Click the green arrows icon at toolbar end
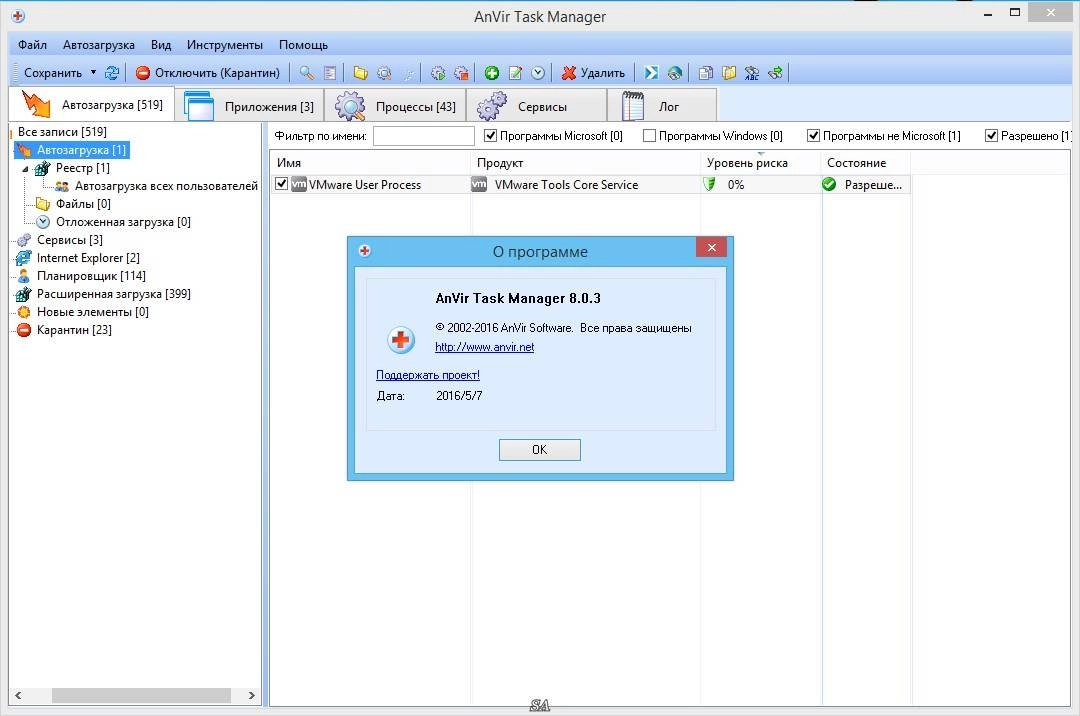 tap(775, 72)
